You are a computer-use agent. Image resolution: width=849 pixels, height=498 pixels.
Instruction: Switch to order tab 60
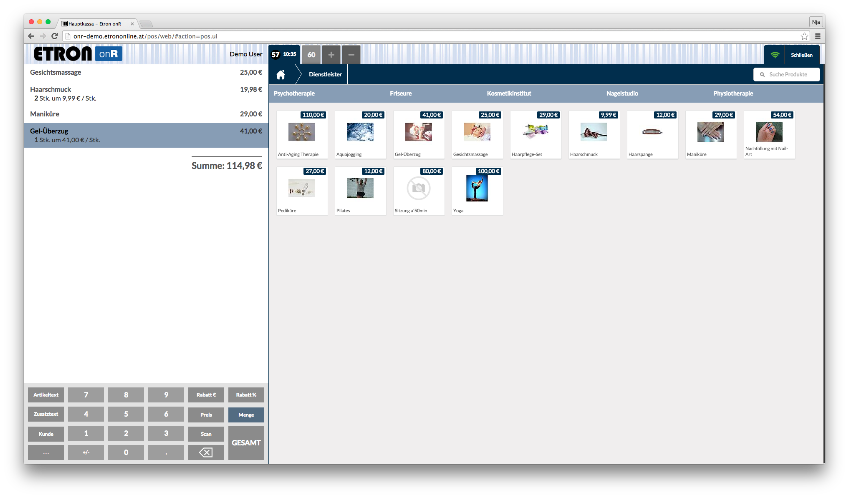click(x=311, y=54)
